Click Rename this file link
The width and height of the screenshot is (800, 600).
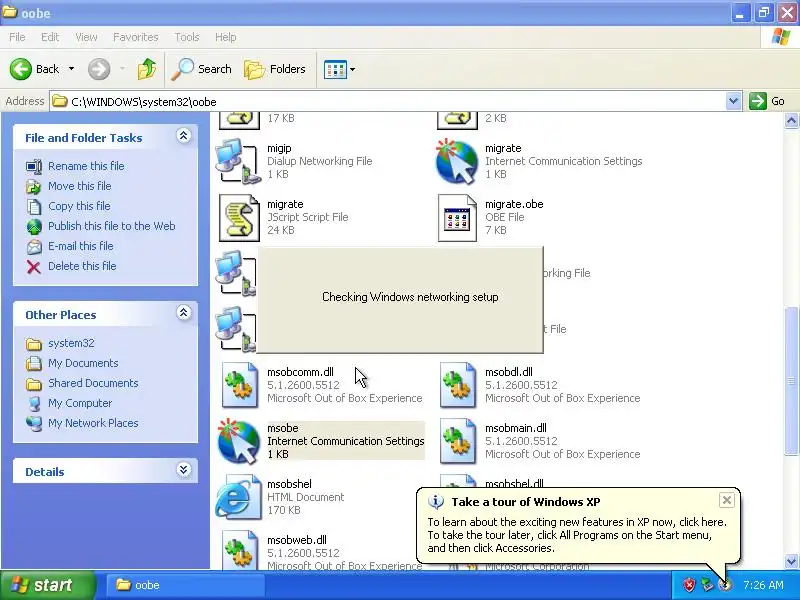click(x=86, y=166)
